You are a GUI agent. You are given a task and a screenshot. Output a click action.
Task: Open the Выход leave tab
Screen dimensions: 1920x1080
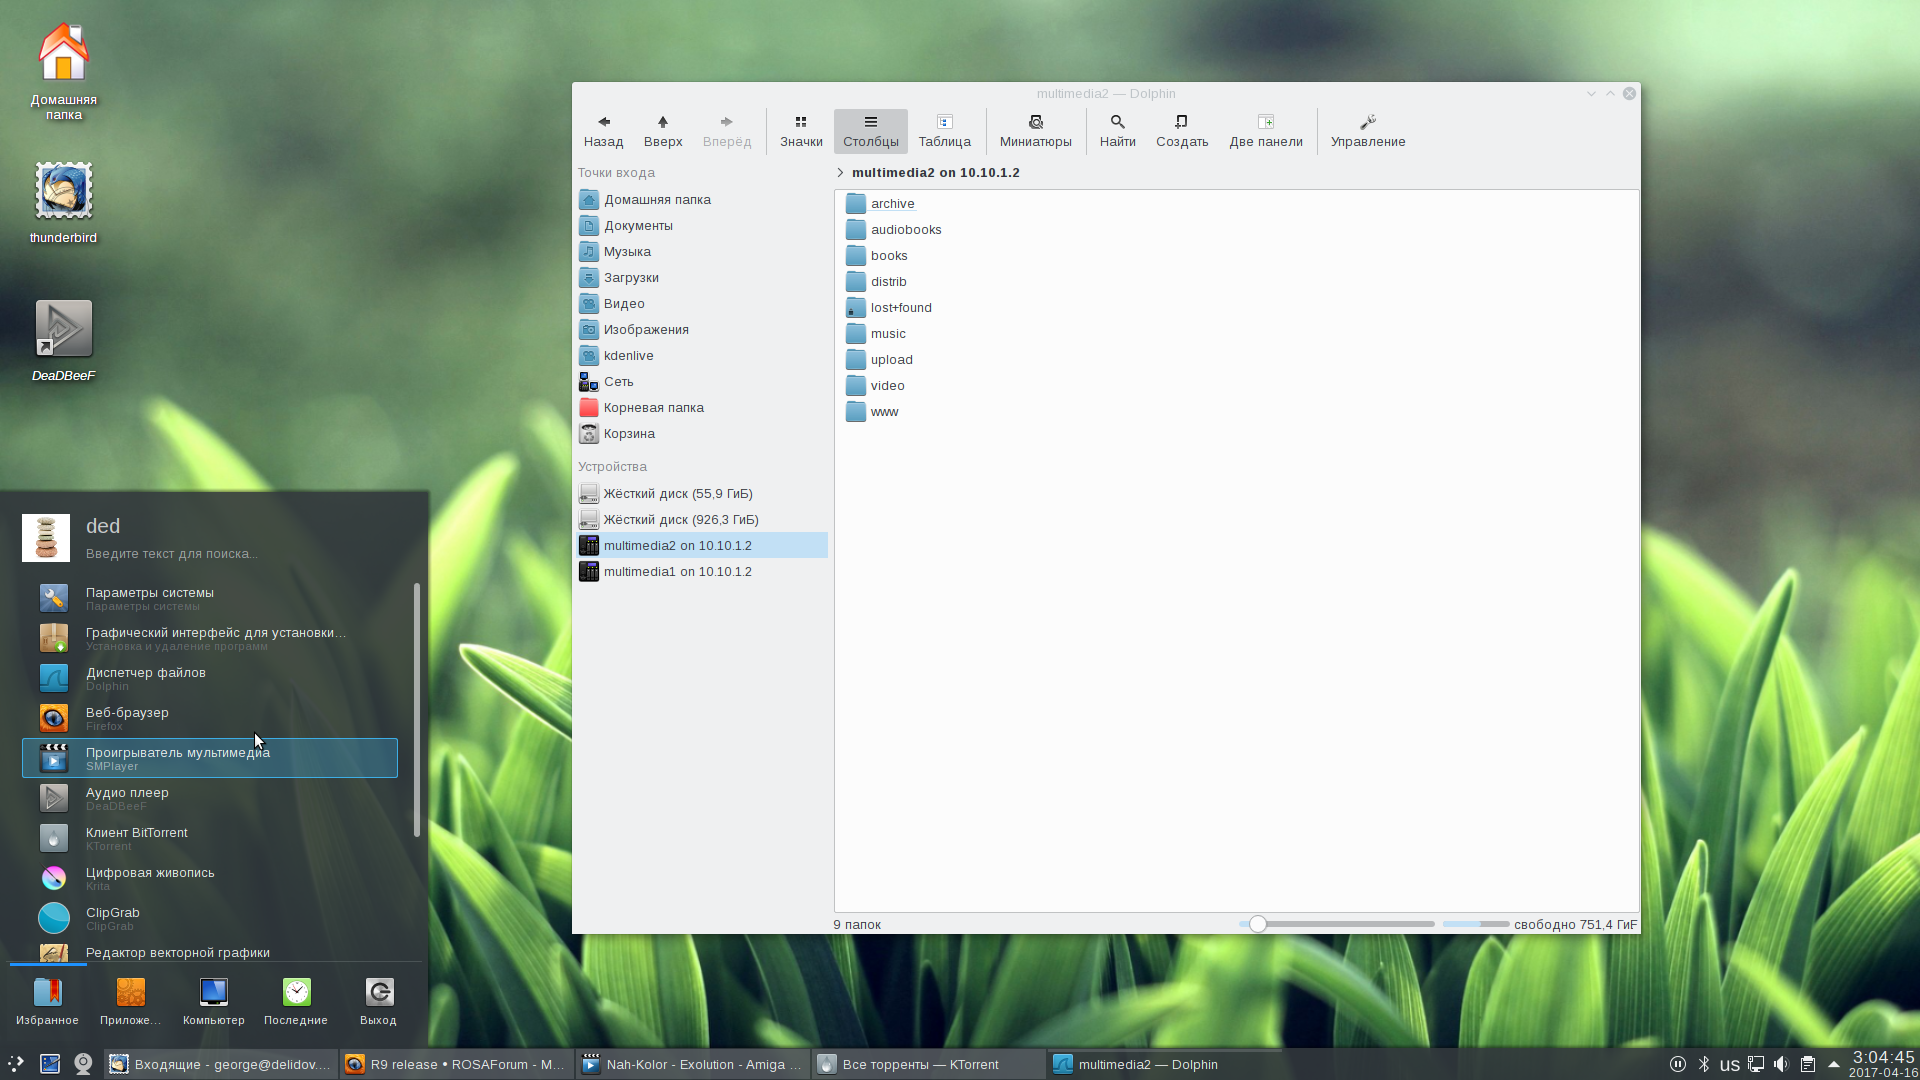pyautogui.click(x=378, y=1001)
